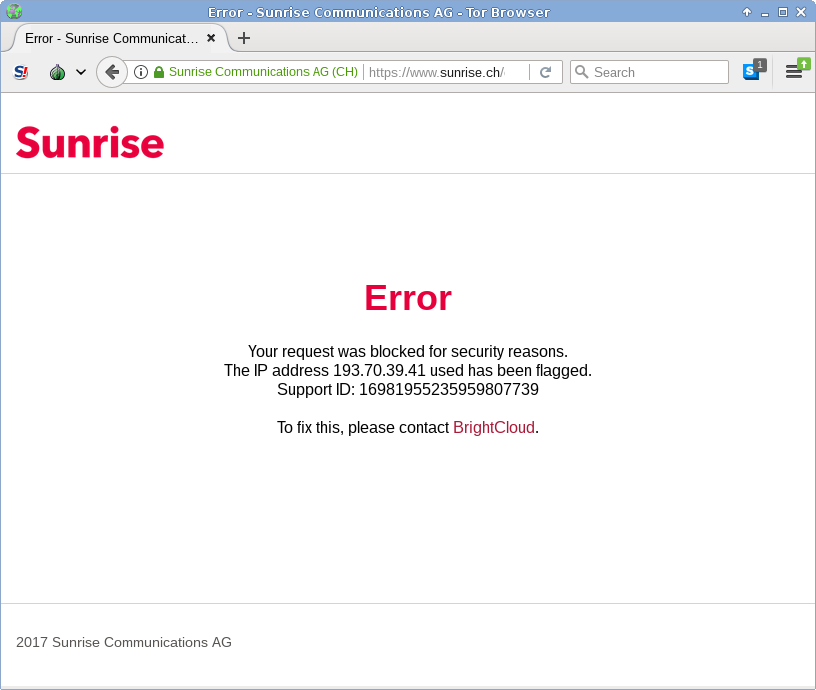The width and height of the screenshot is (816, 690).
Task: Click the green padlock security icon
Action: pos(159,72)
